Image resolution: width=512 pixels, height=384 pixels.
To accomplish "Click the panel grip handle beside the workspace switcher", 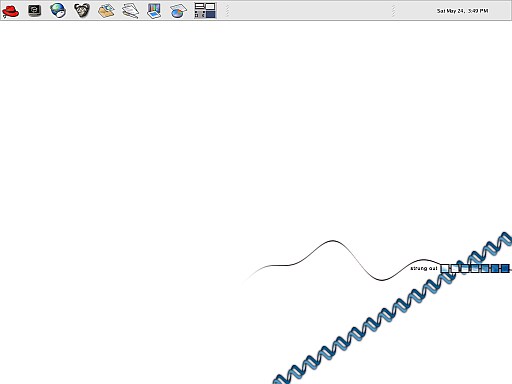I will 227,10.
